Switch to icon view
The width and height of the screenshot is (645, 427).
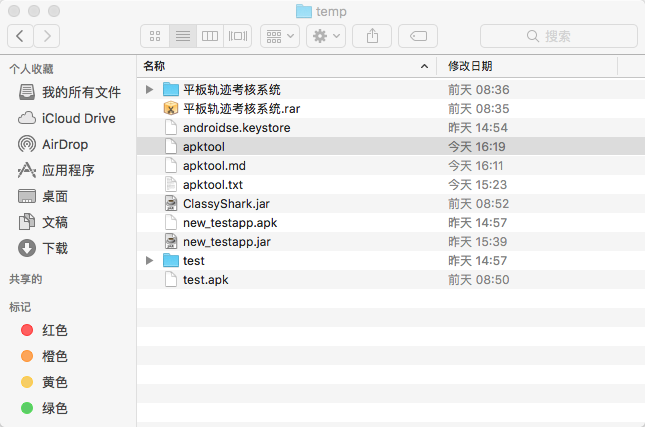[155, 36]
